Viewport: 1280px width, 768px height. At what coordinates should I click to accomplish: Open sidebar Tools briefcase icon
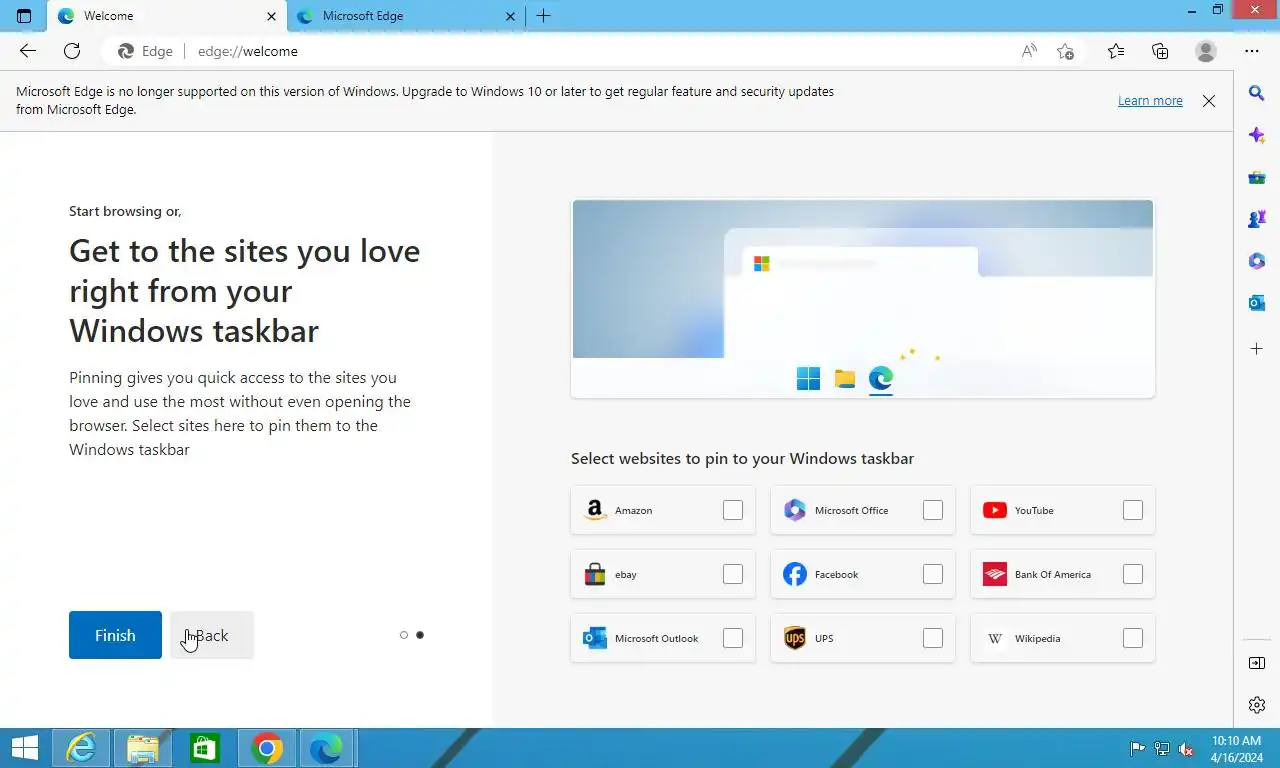click(1257, 177)
